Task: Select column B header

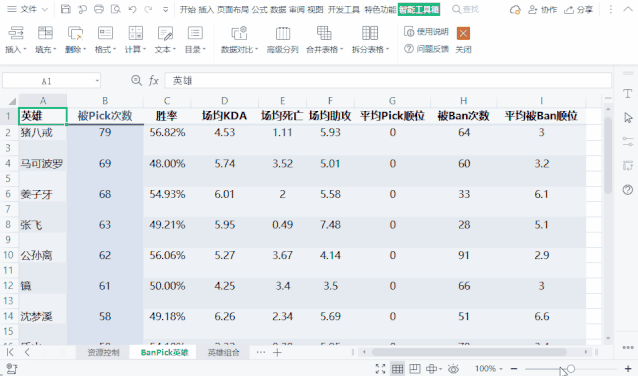Action: pos(105,101)
